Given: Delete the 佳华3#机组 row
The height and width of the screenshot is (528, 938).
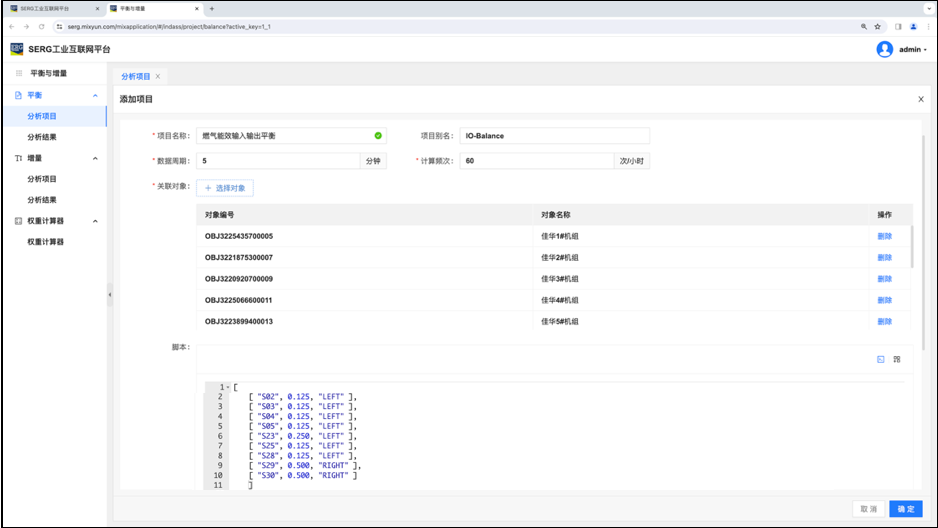Looking at the screenshot, I should (884, 279).
